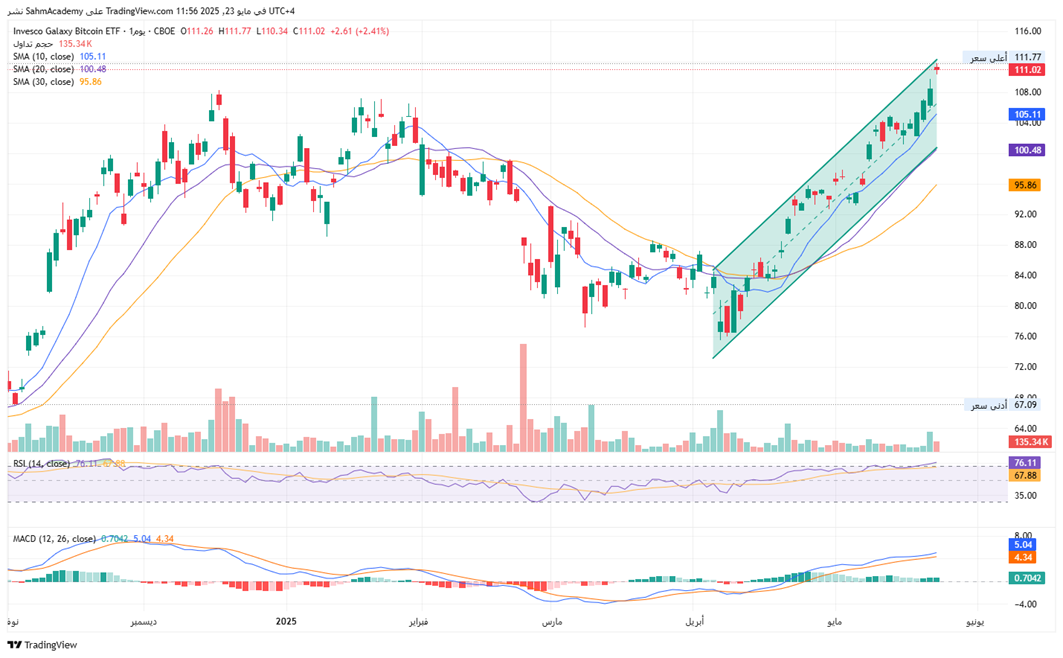1063x658 pixels.
Task: Click "84.00" on the price axis
Action: [x=1028, y=275]
